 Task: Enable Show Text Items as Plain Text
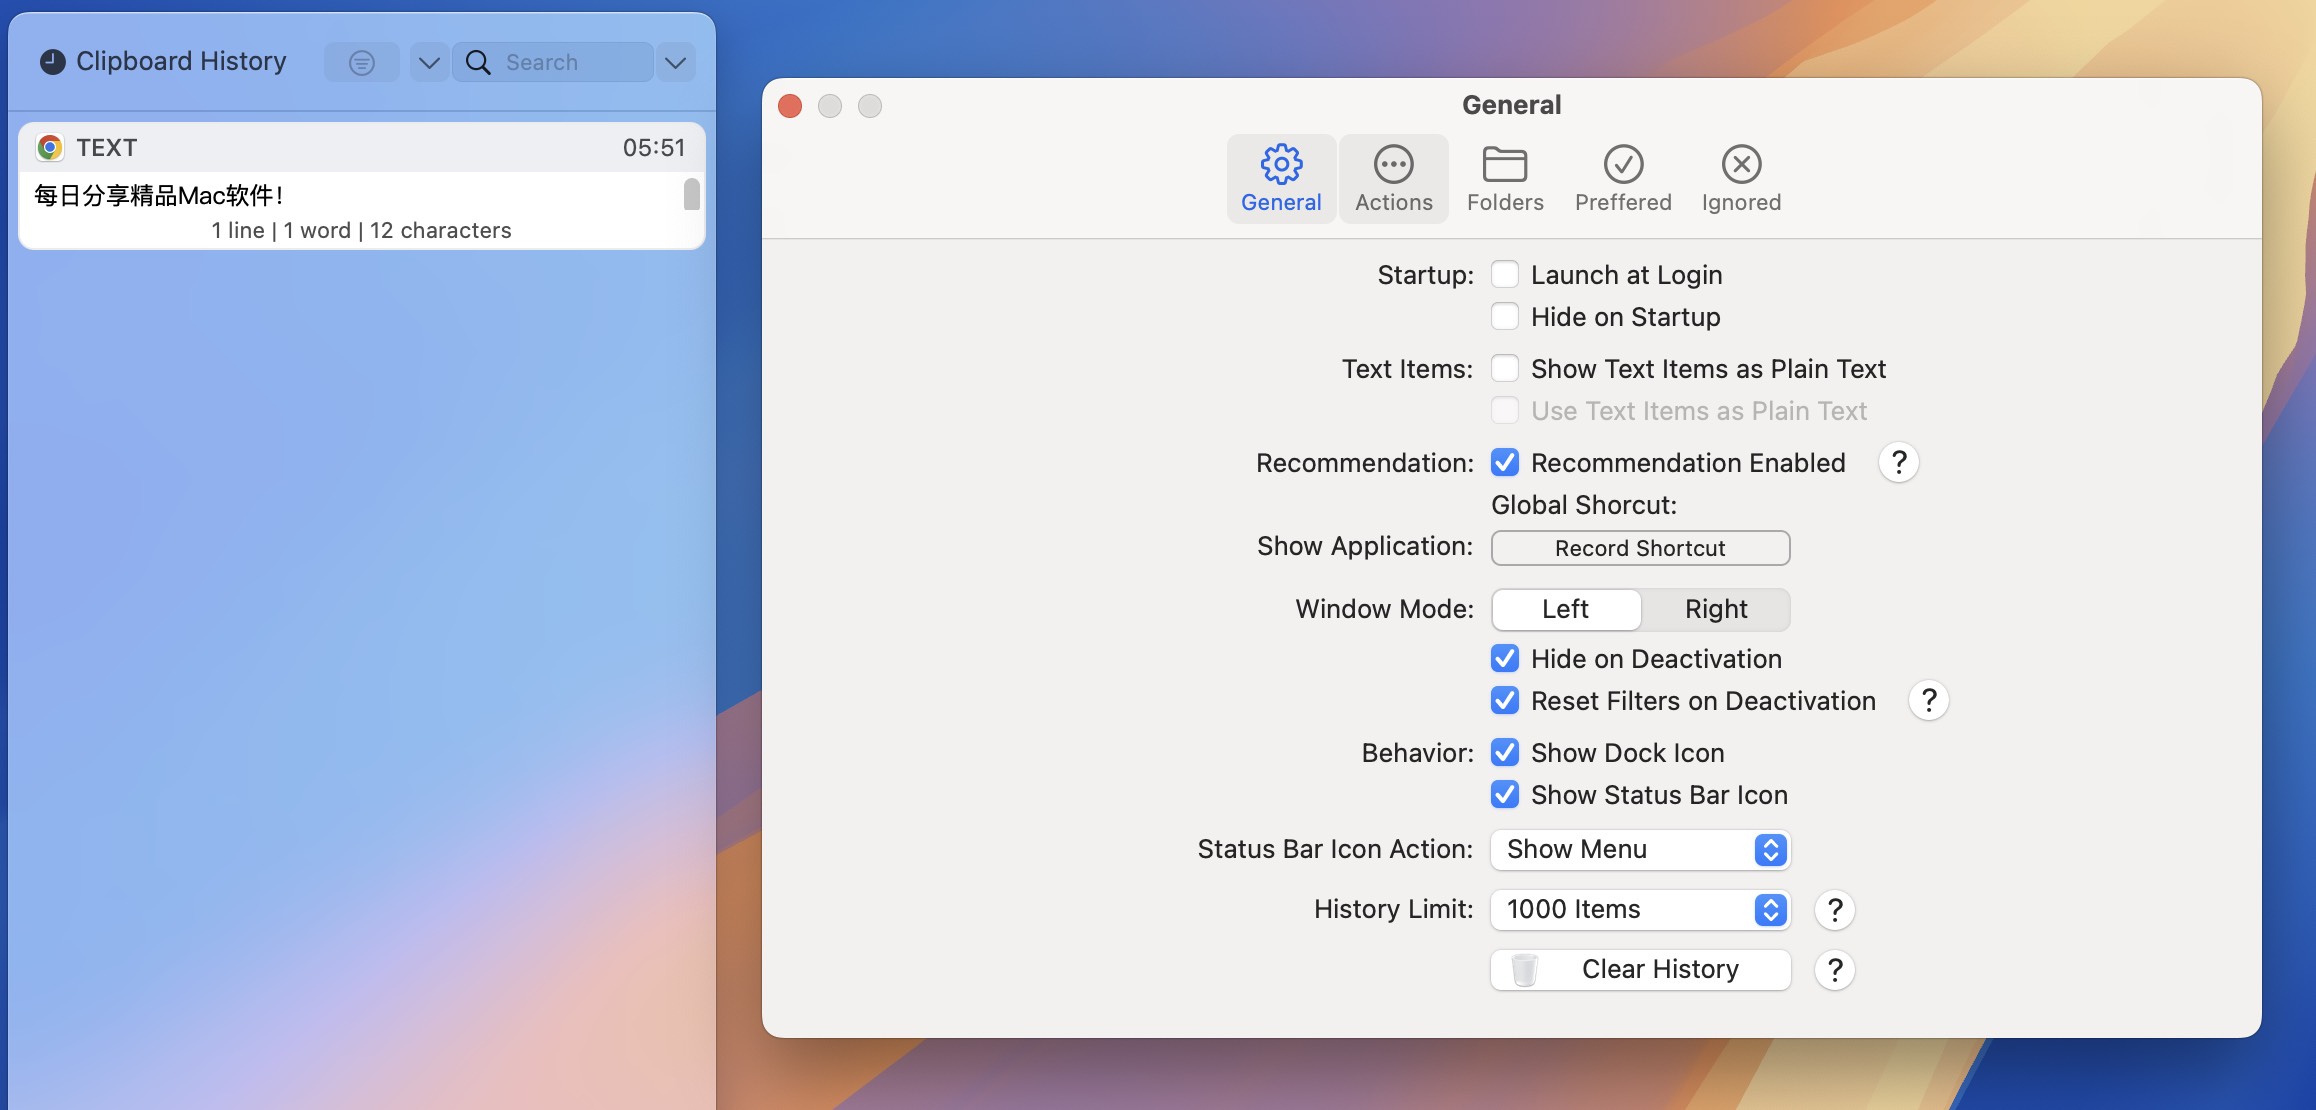[1505, 368]
